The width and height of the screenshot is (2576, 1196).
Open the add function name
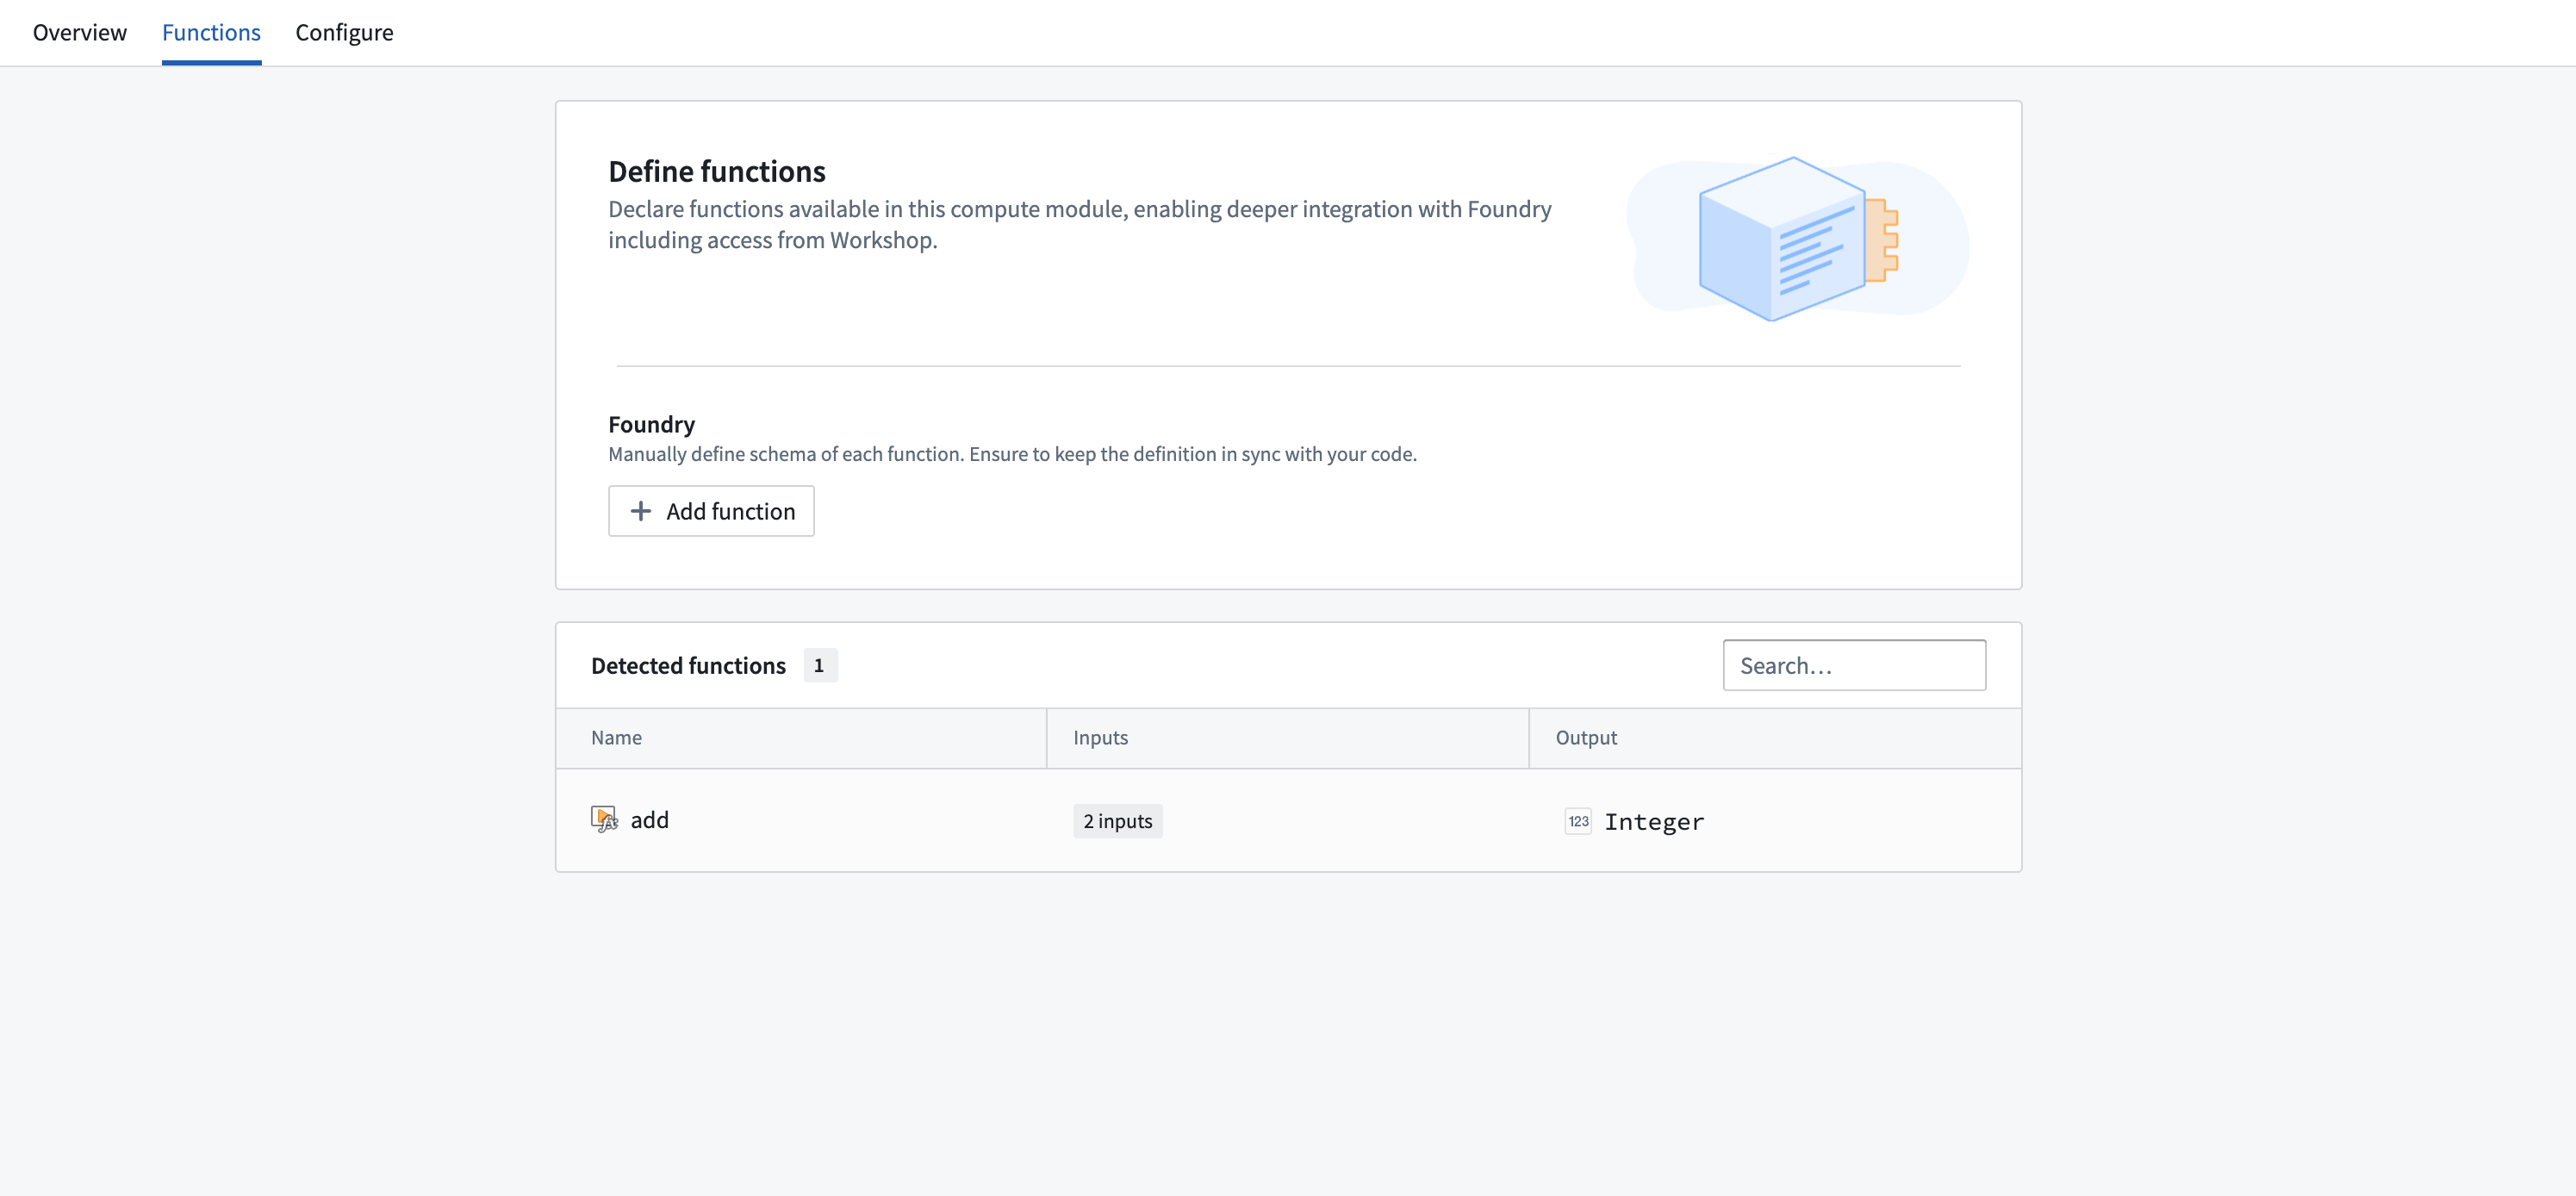pos(650,820)
